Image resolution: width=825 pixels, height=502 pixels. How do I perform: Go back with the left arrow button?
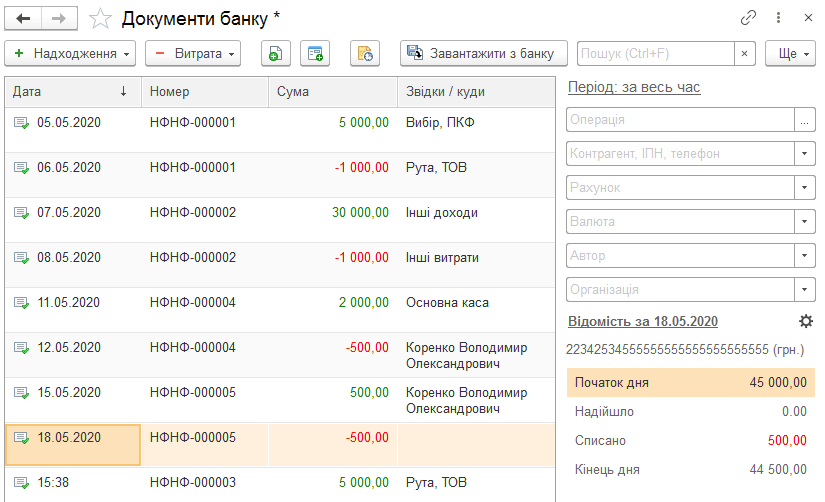[x=23, y=19]
